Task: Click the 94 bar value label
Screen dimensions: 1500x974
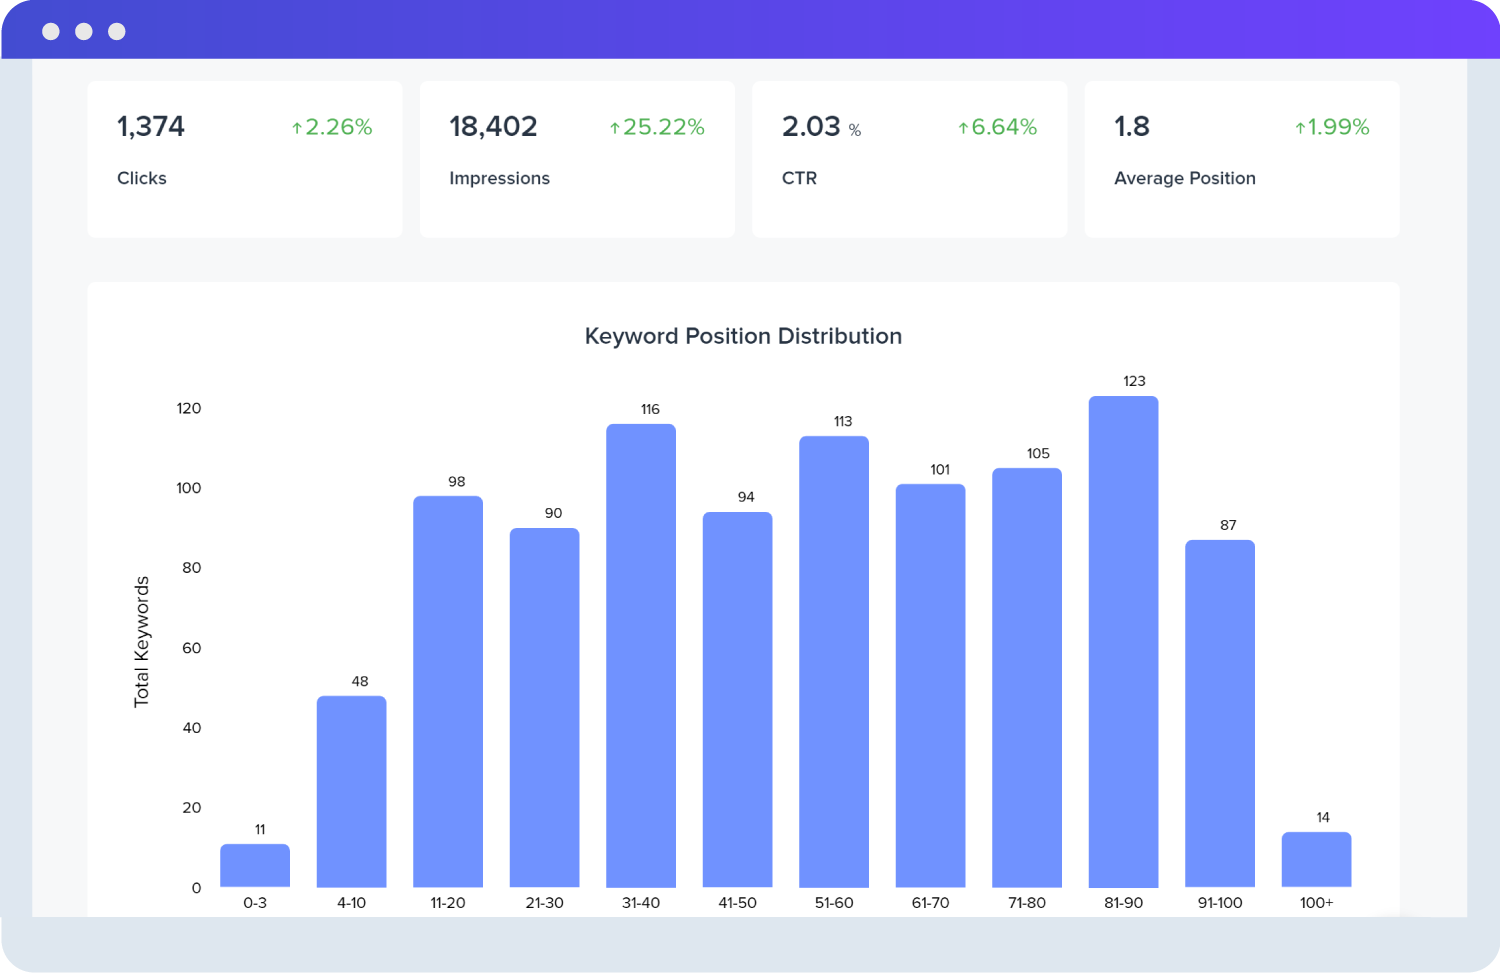Action: 746,497
